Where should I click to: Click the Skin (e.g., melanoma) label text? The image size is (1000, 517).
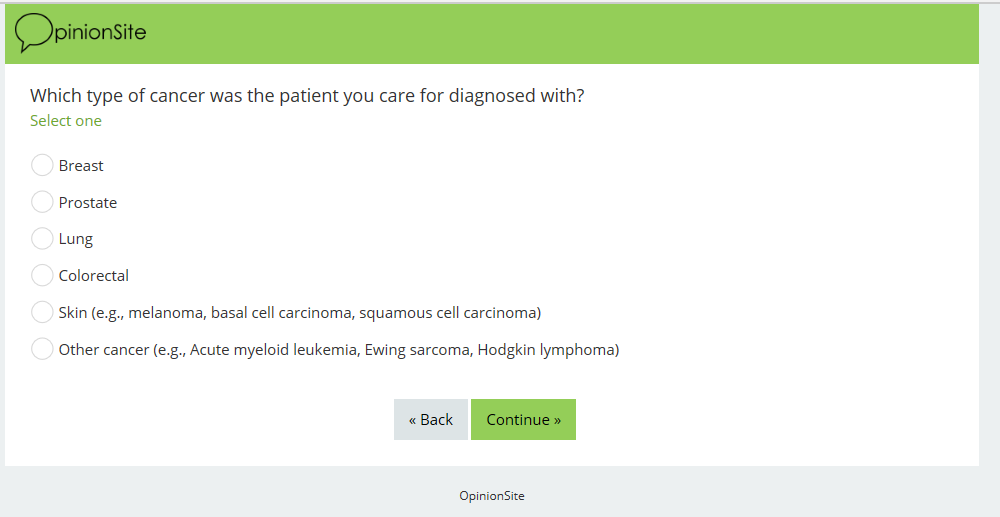click(x=300, y=313)
